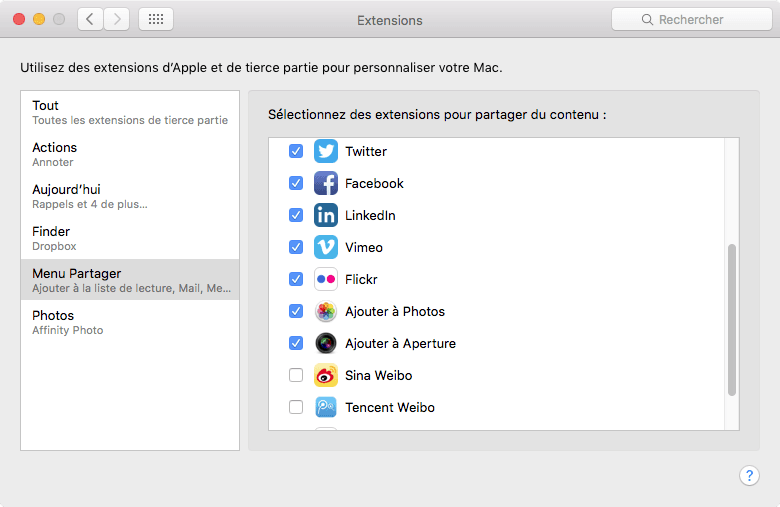Open the Aujourd'hui category

point(130,196)
